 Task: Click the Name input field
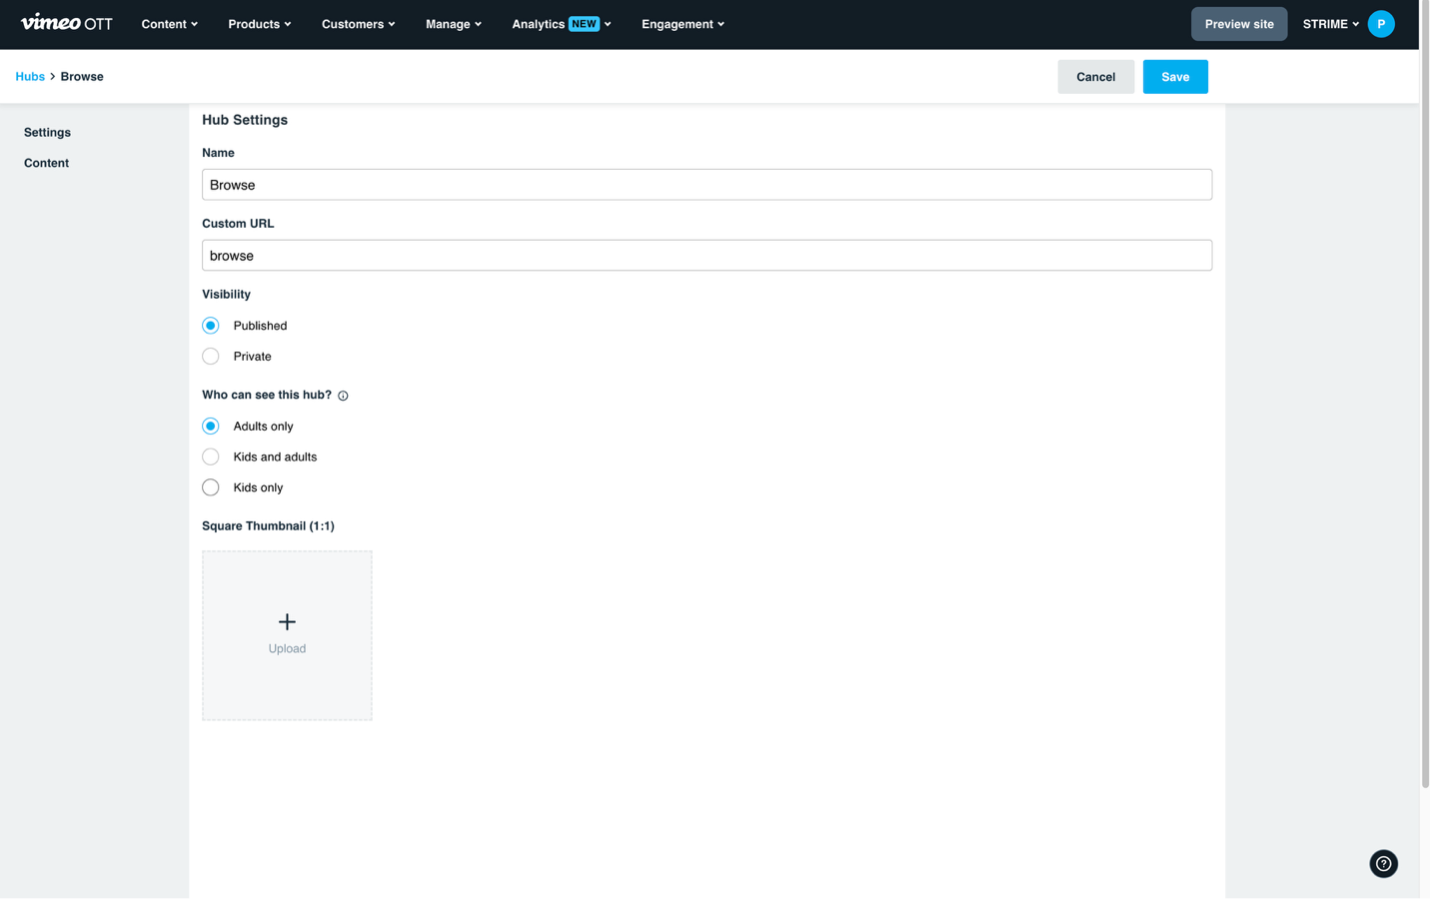click(707, 185)
